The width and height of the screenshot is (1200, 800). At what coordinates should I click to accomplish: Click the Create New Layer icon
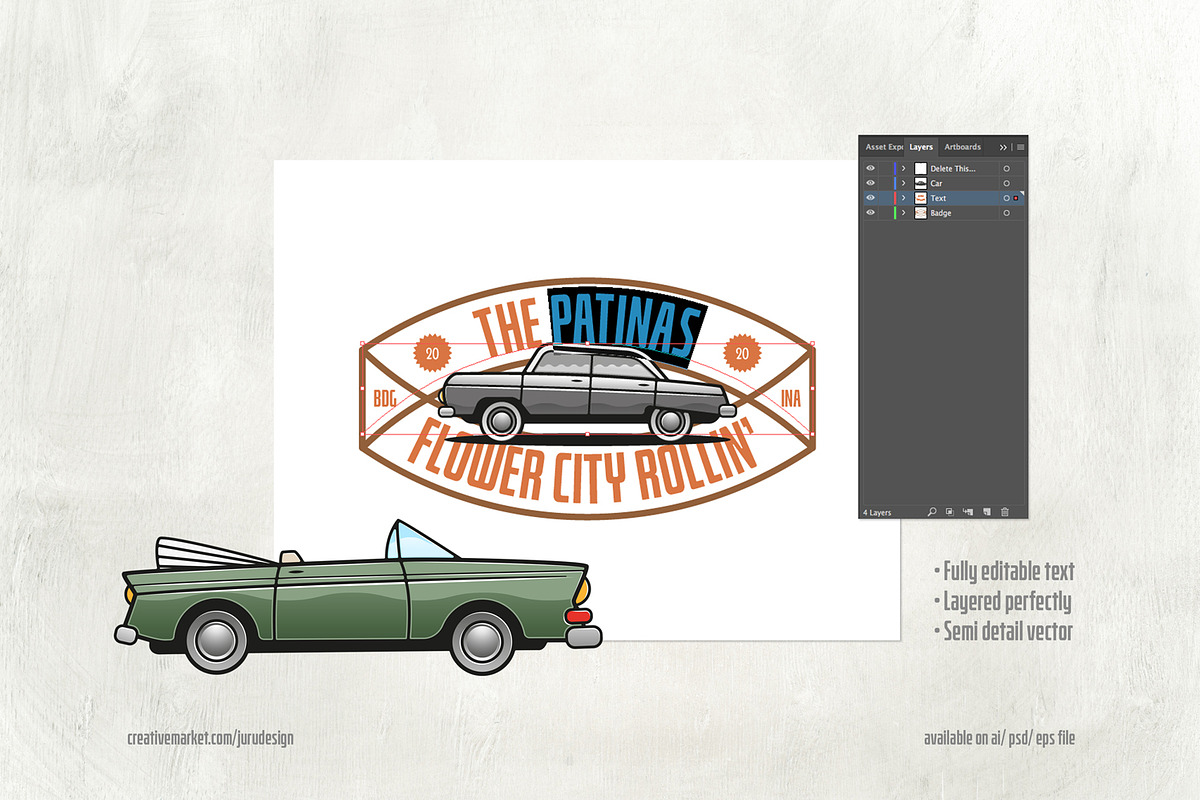(x=987, y=512)
